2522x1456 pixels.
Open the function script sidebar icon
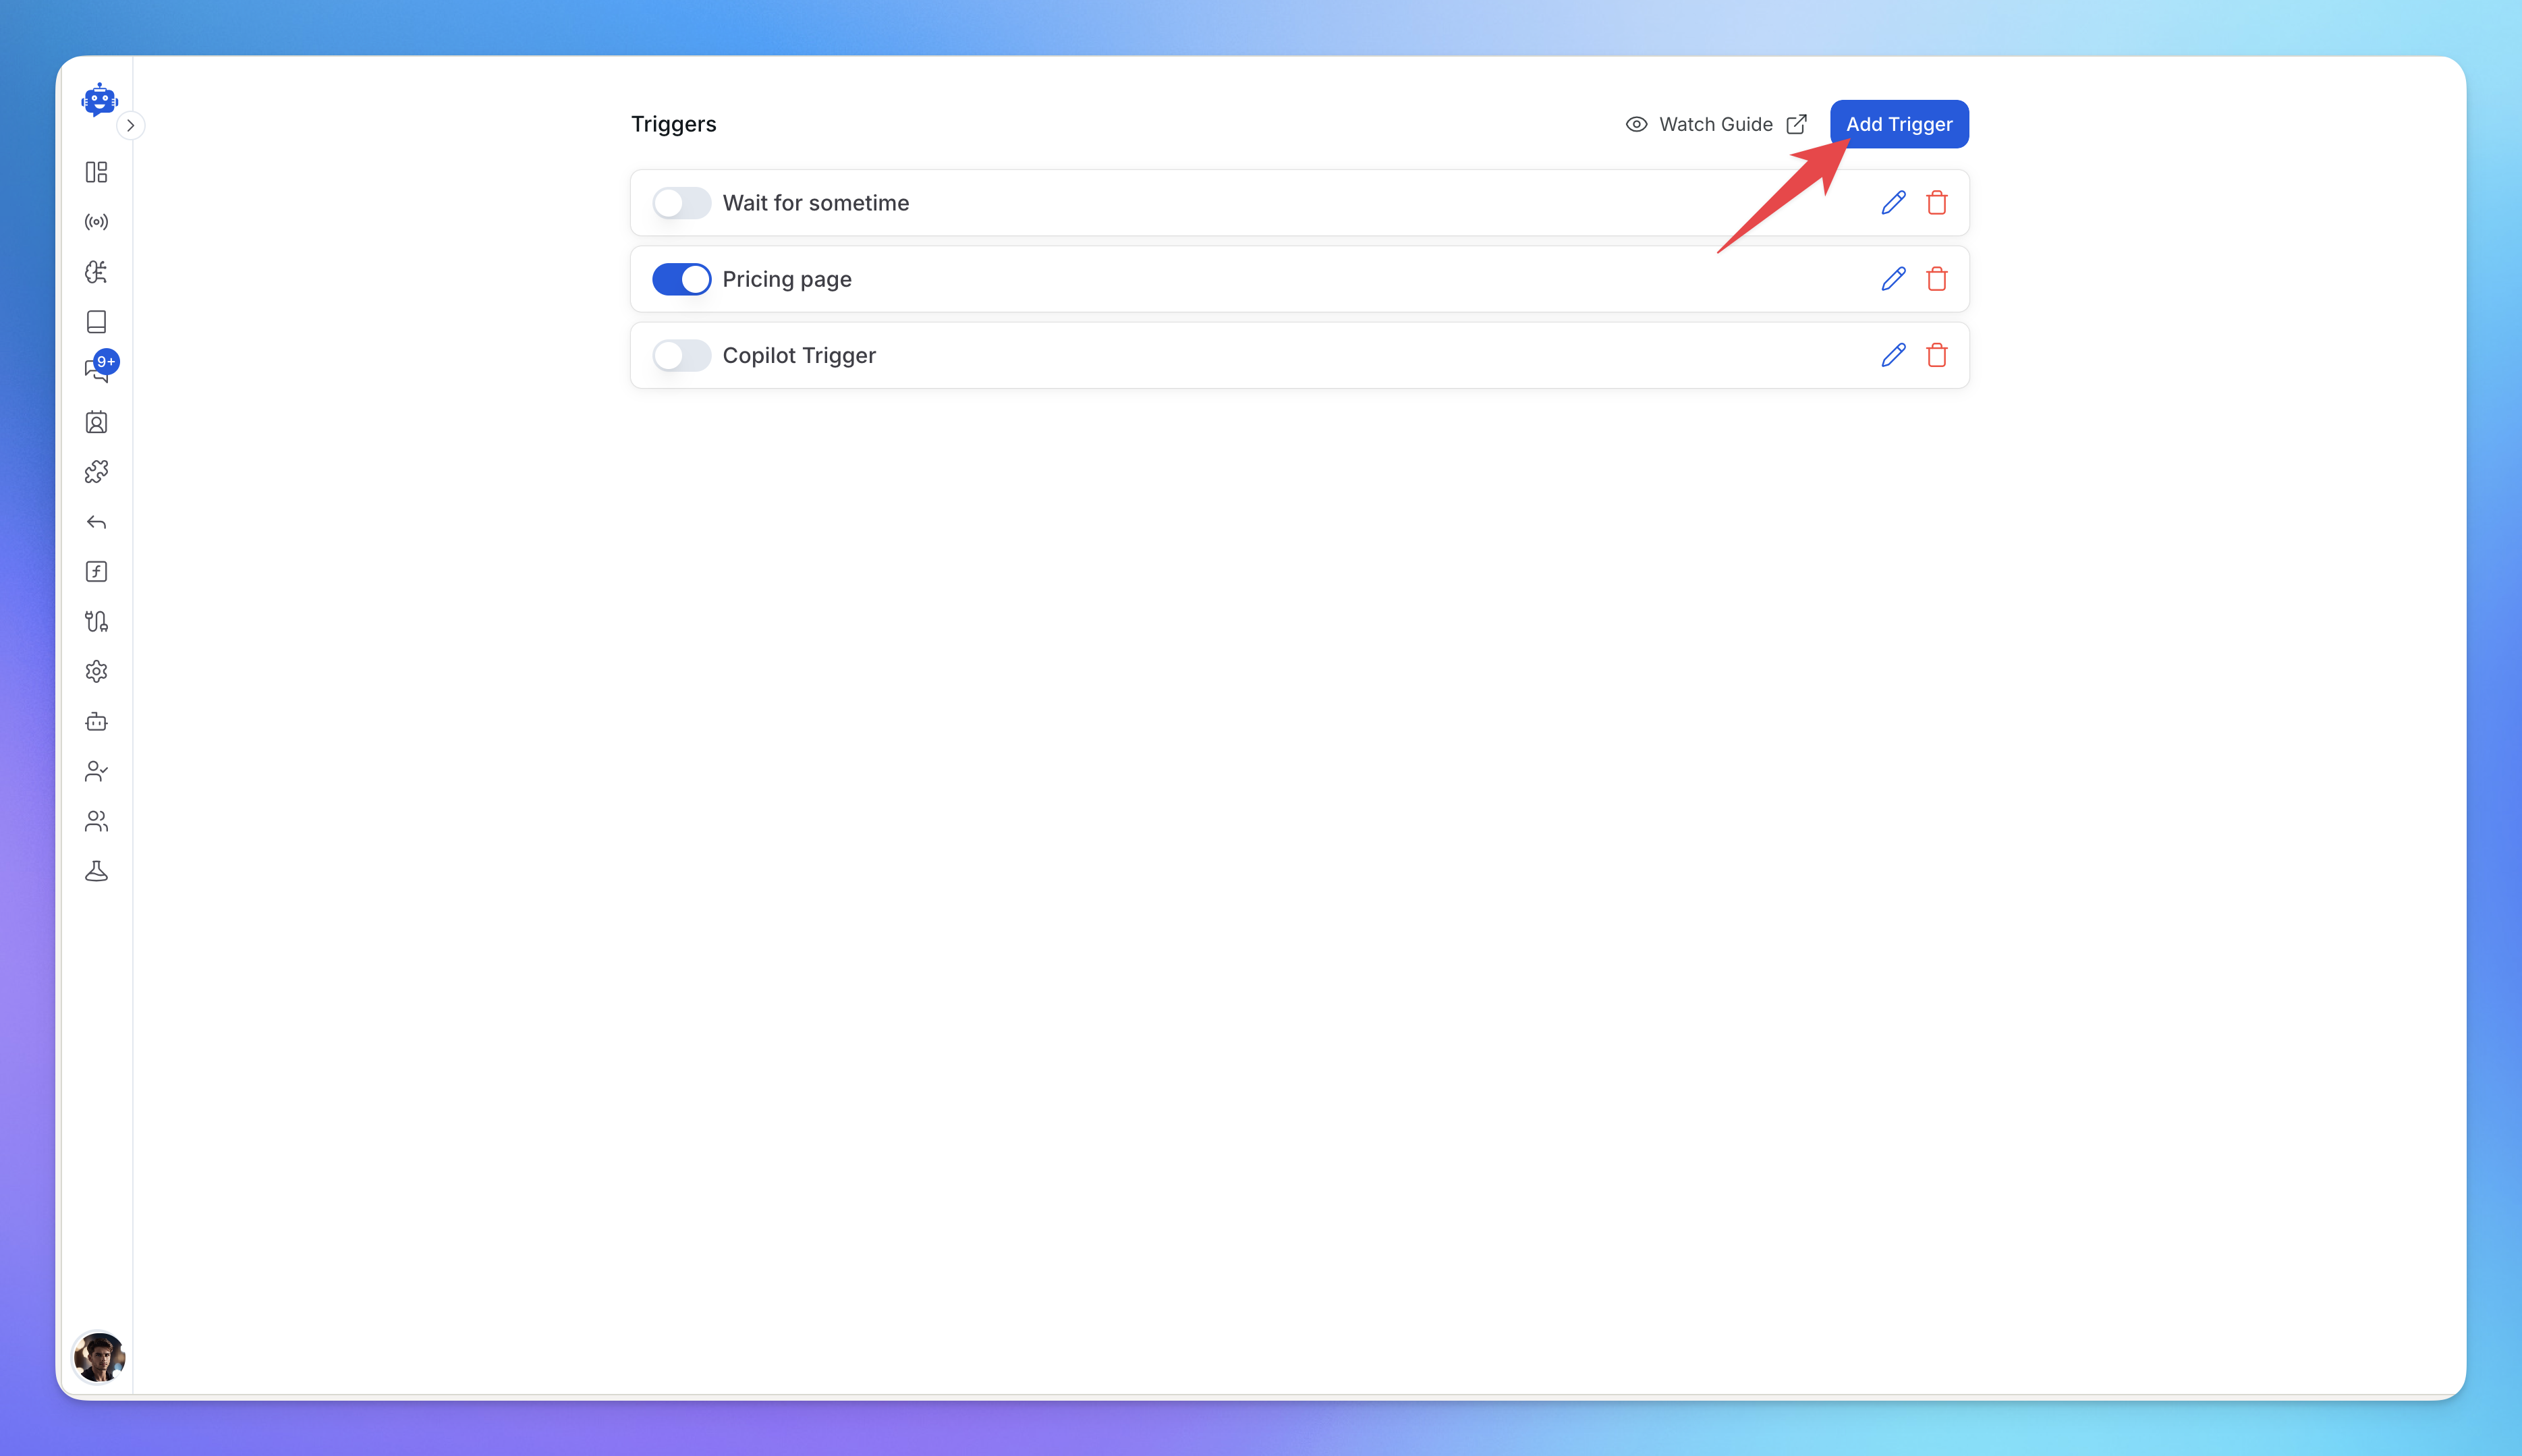[96, 572]
